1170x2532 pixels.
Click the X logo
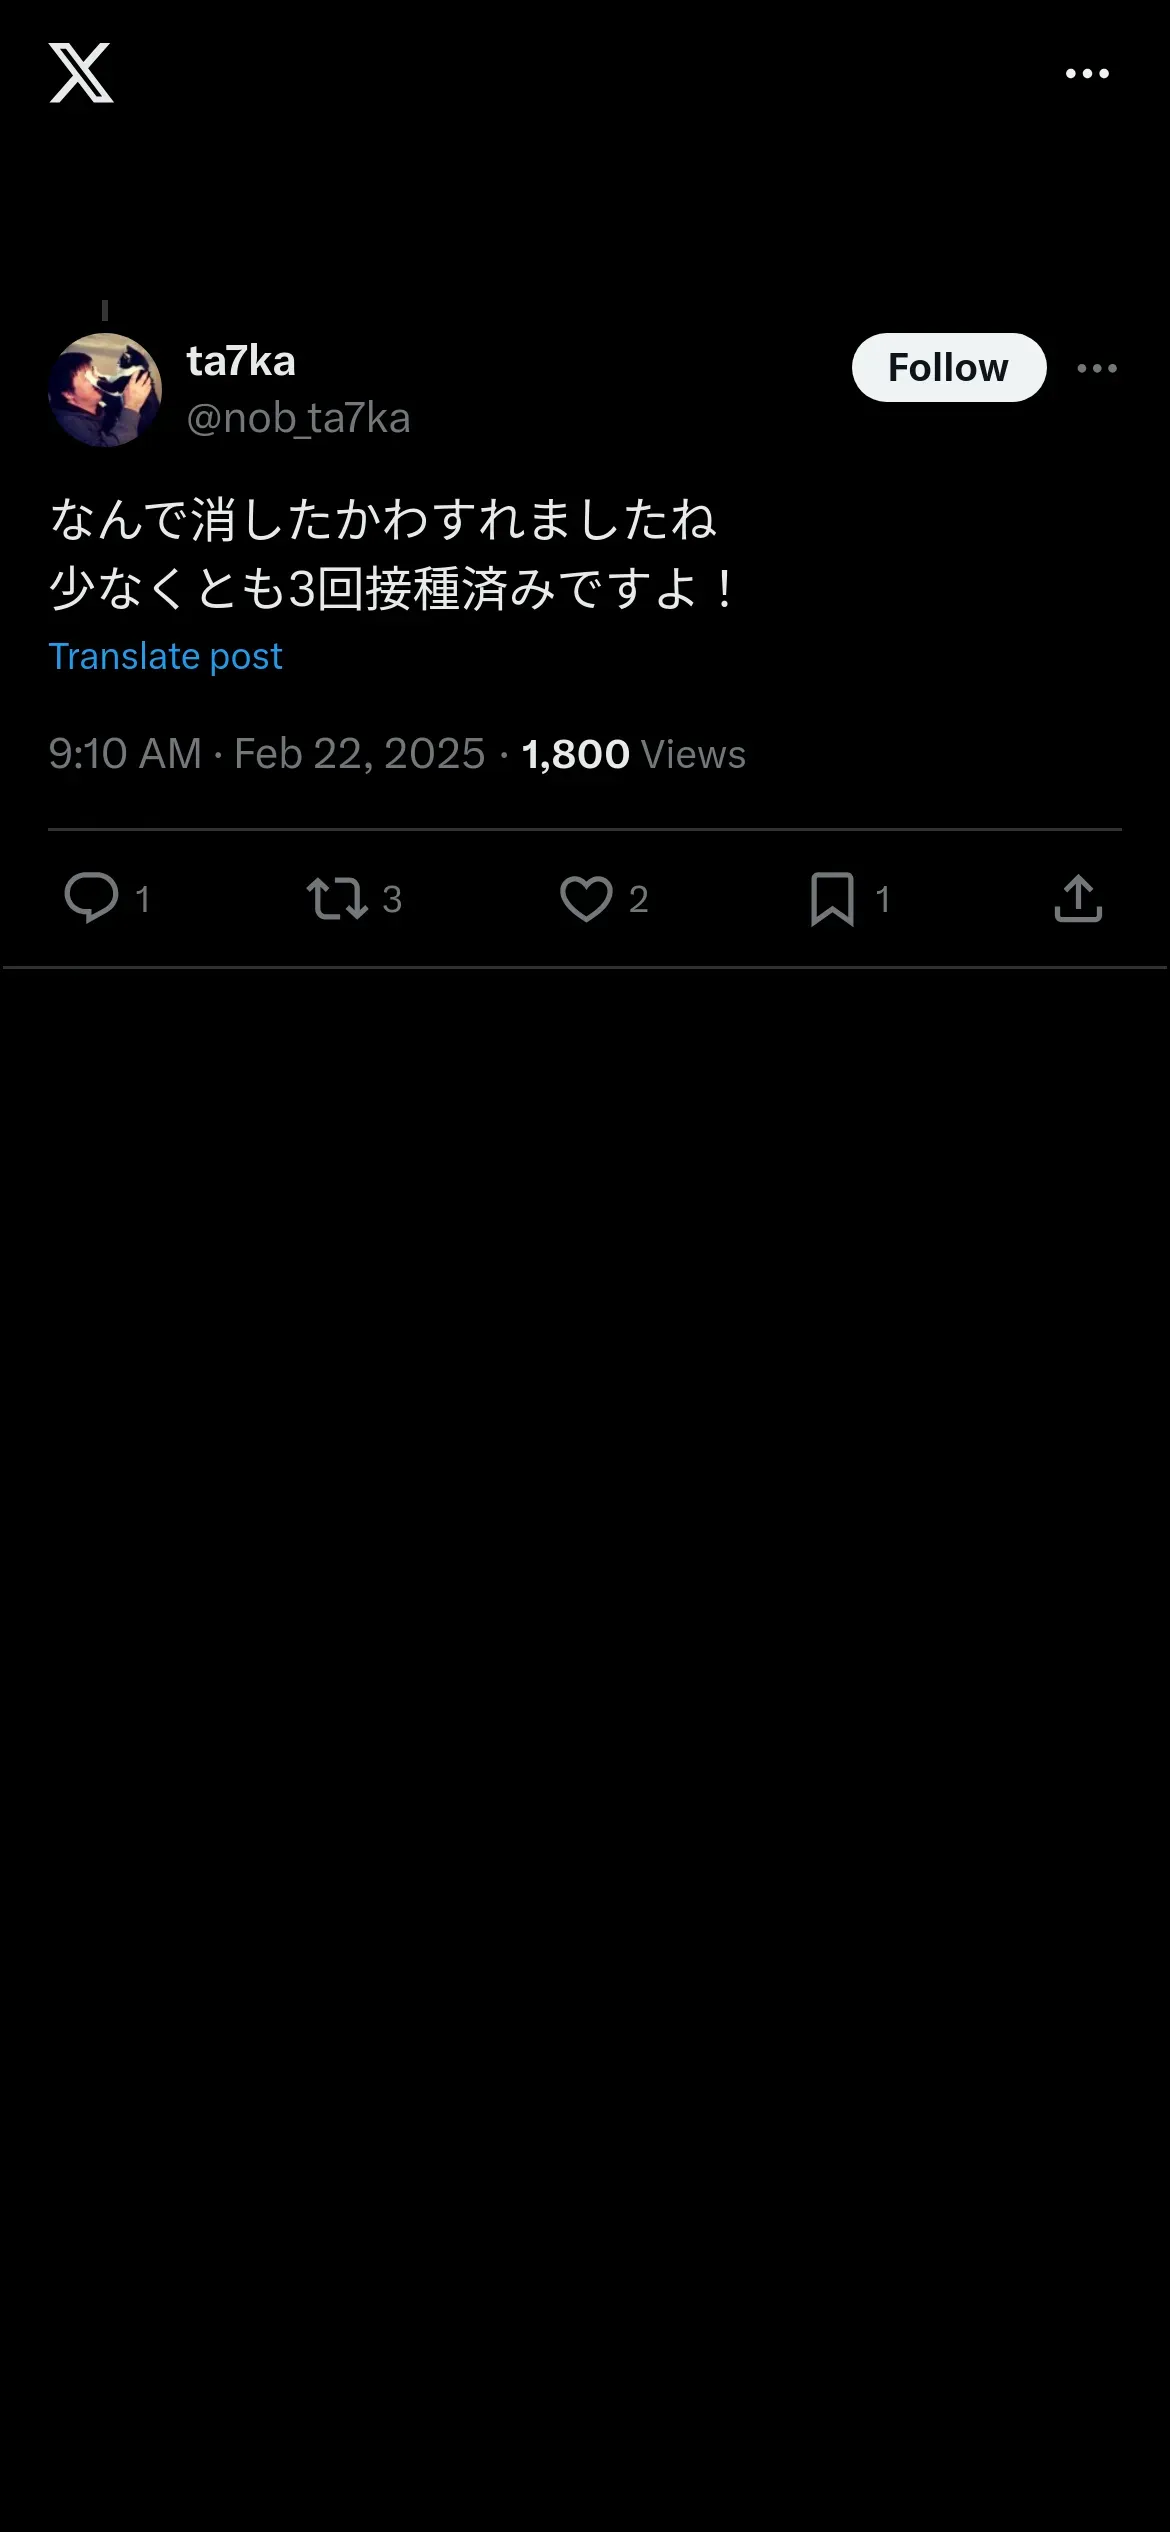(x=81, y=73)
